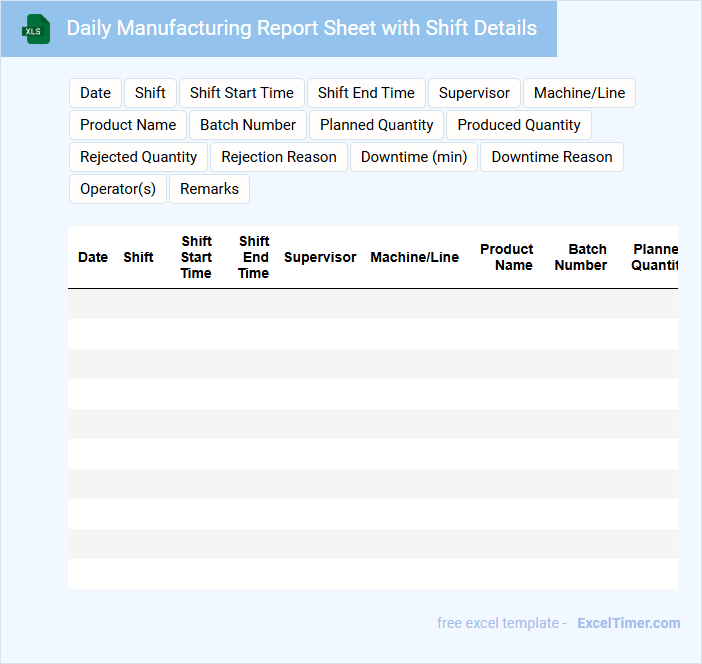Select the Machine/Line tag
The width and height of the screenshot is (702, 664).
point(579,93)
